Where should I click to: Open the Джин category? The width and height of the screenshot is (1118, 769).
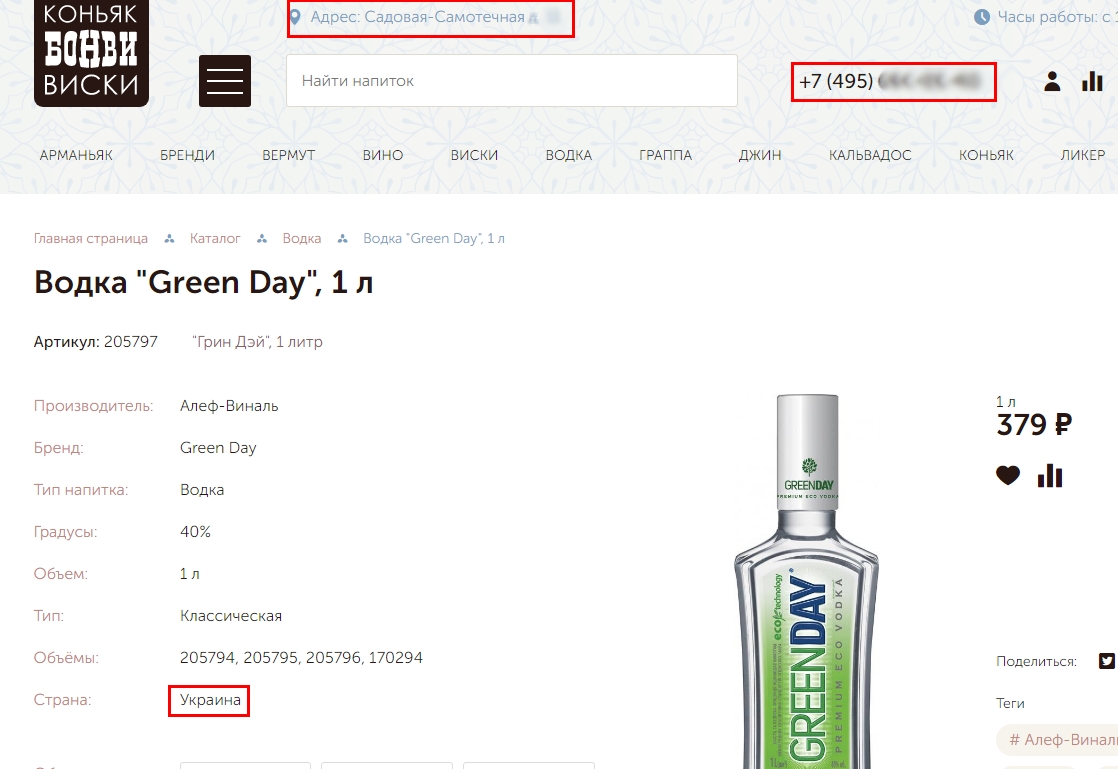[x=760, y=155]
